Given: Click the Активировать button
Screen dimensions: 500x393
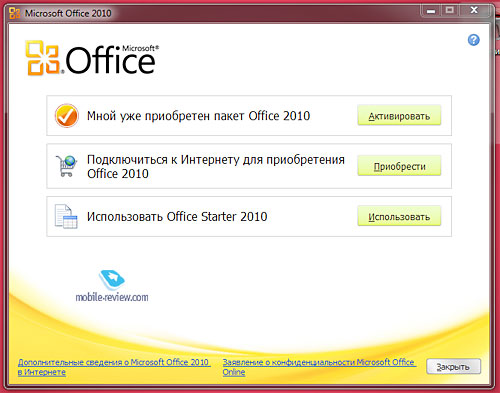Looking at the screenshot, I should point(399,116).
